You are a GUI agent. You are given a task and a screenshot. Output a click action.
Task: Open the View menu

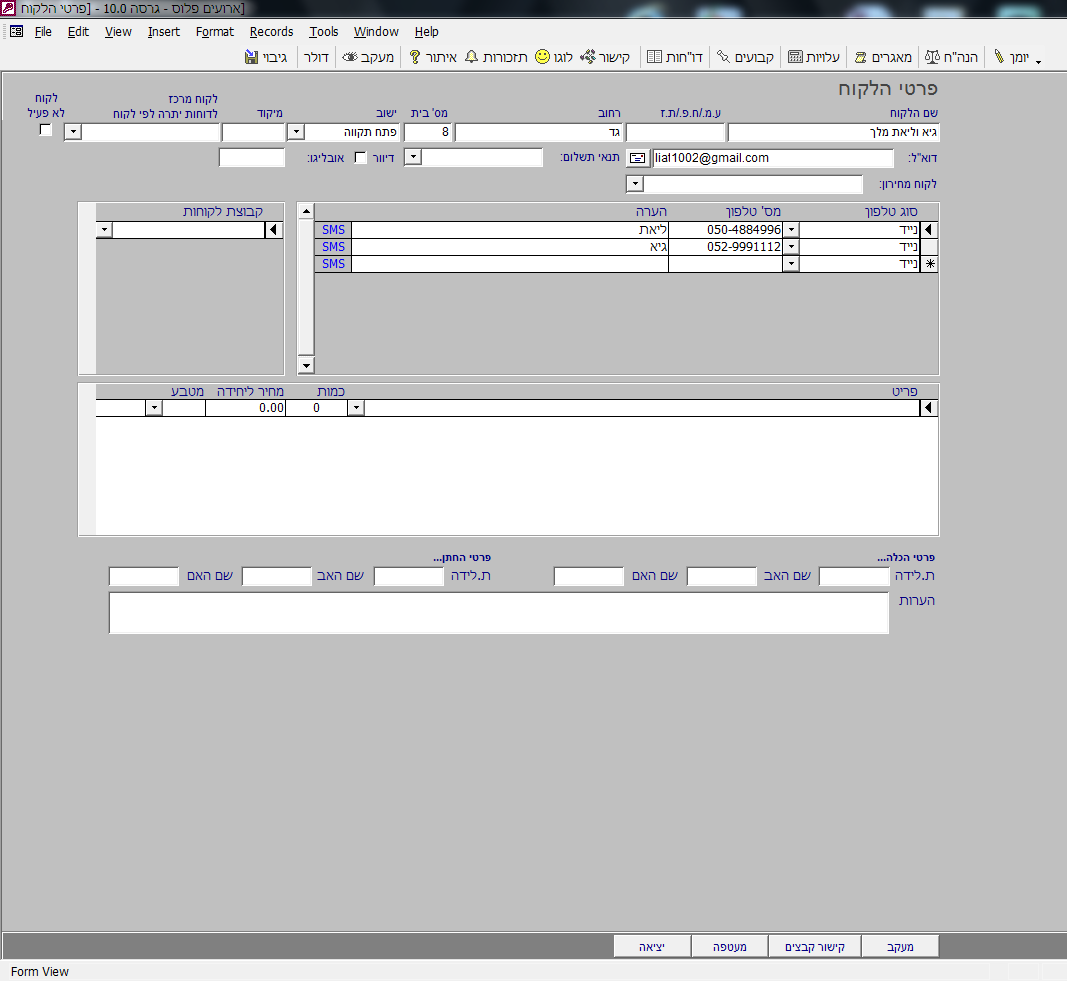[x=118, y=31]
